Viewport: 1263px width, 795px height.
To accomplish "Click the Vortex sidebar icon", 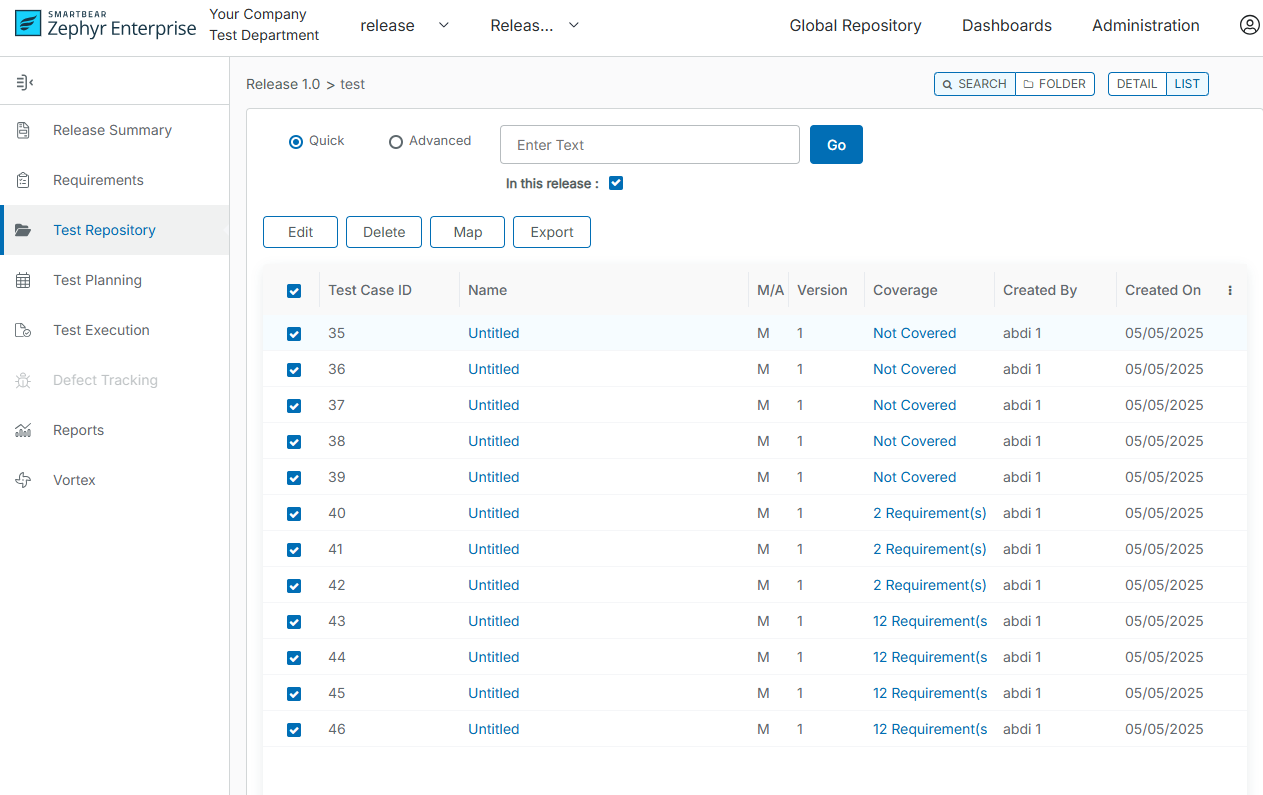I will click(23, 480).
